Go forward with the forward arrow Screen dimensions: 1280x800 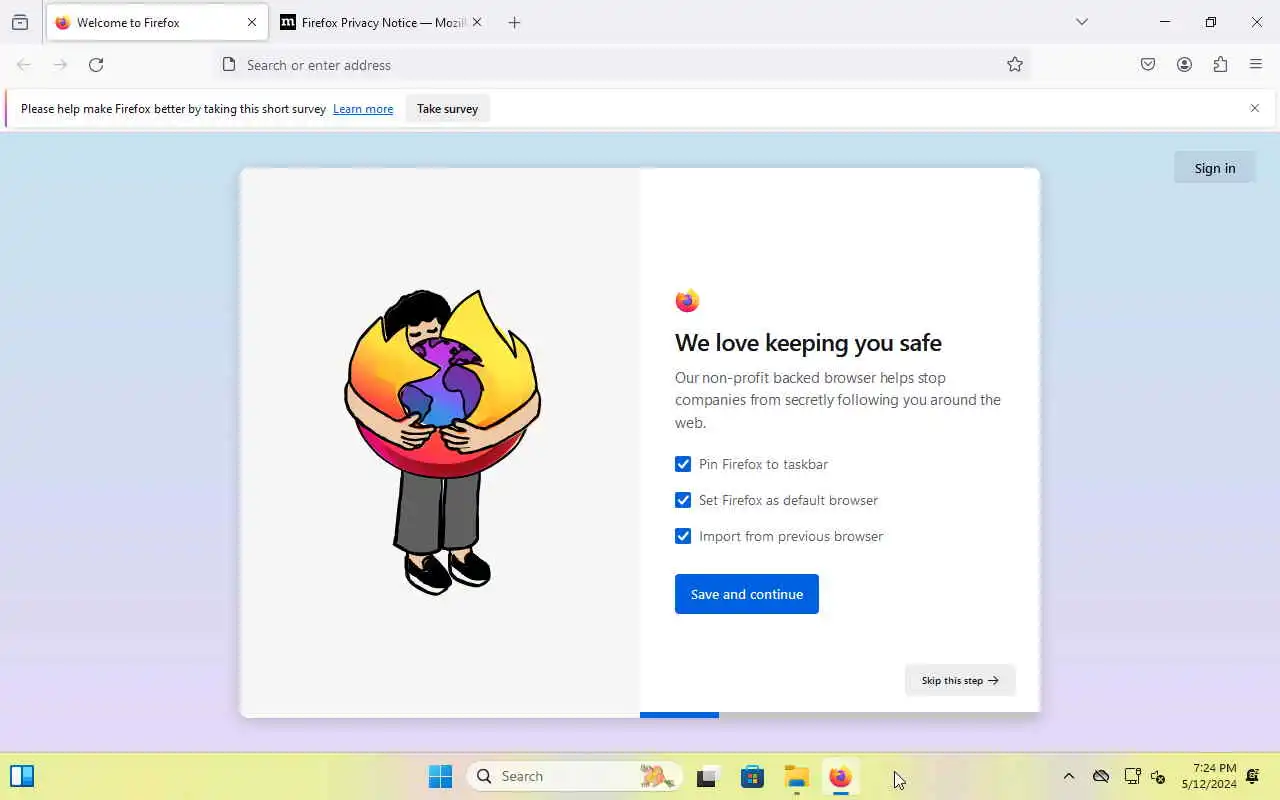tap(60, 65)
